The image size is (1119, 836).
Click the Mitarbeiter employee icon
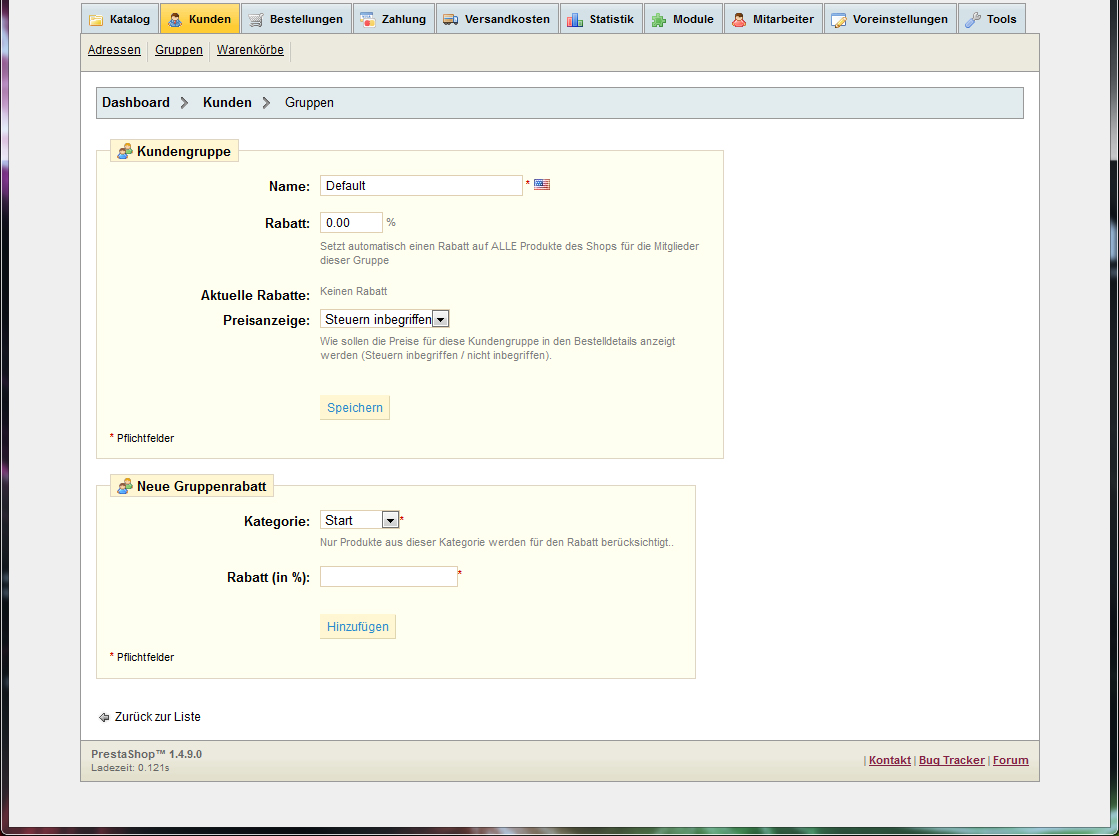[x=739, y=20]
